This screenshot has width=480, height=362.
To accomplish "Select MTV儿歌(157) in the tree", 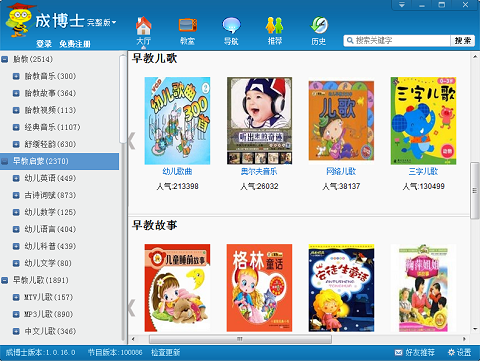I will click(49, 297).
